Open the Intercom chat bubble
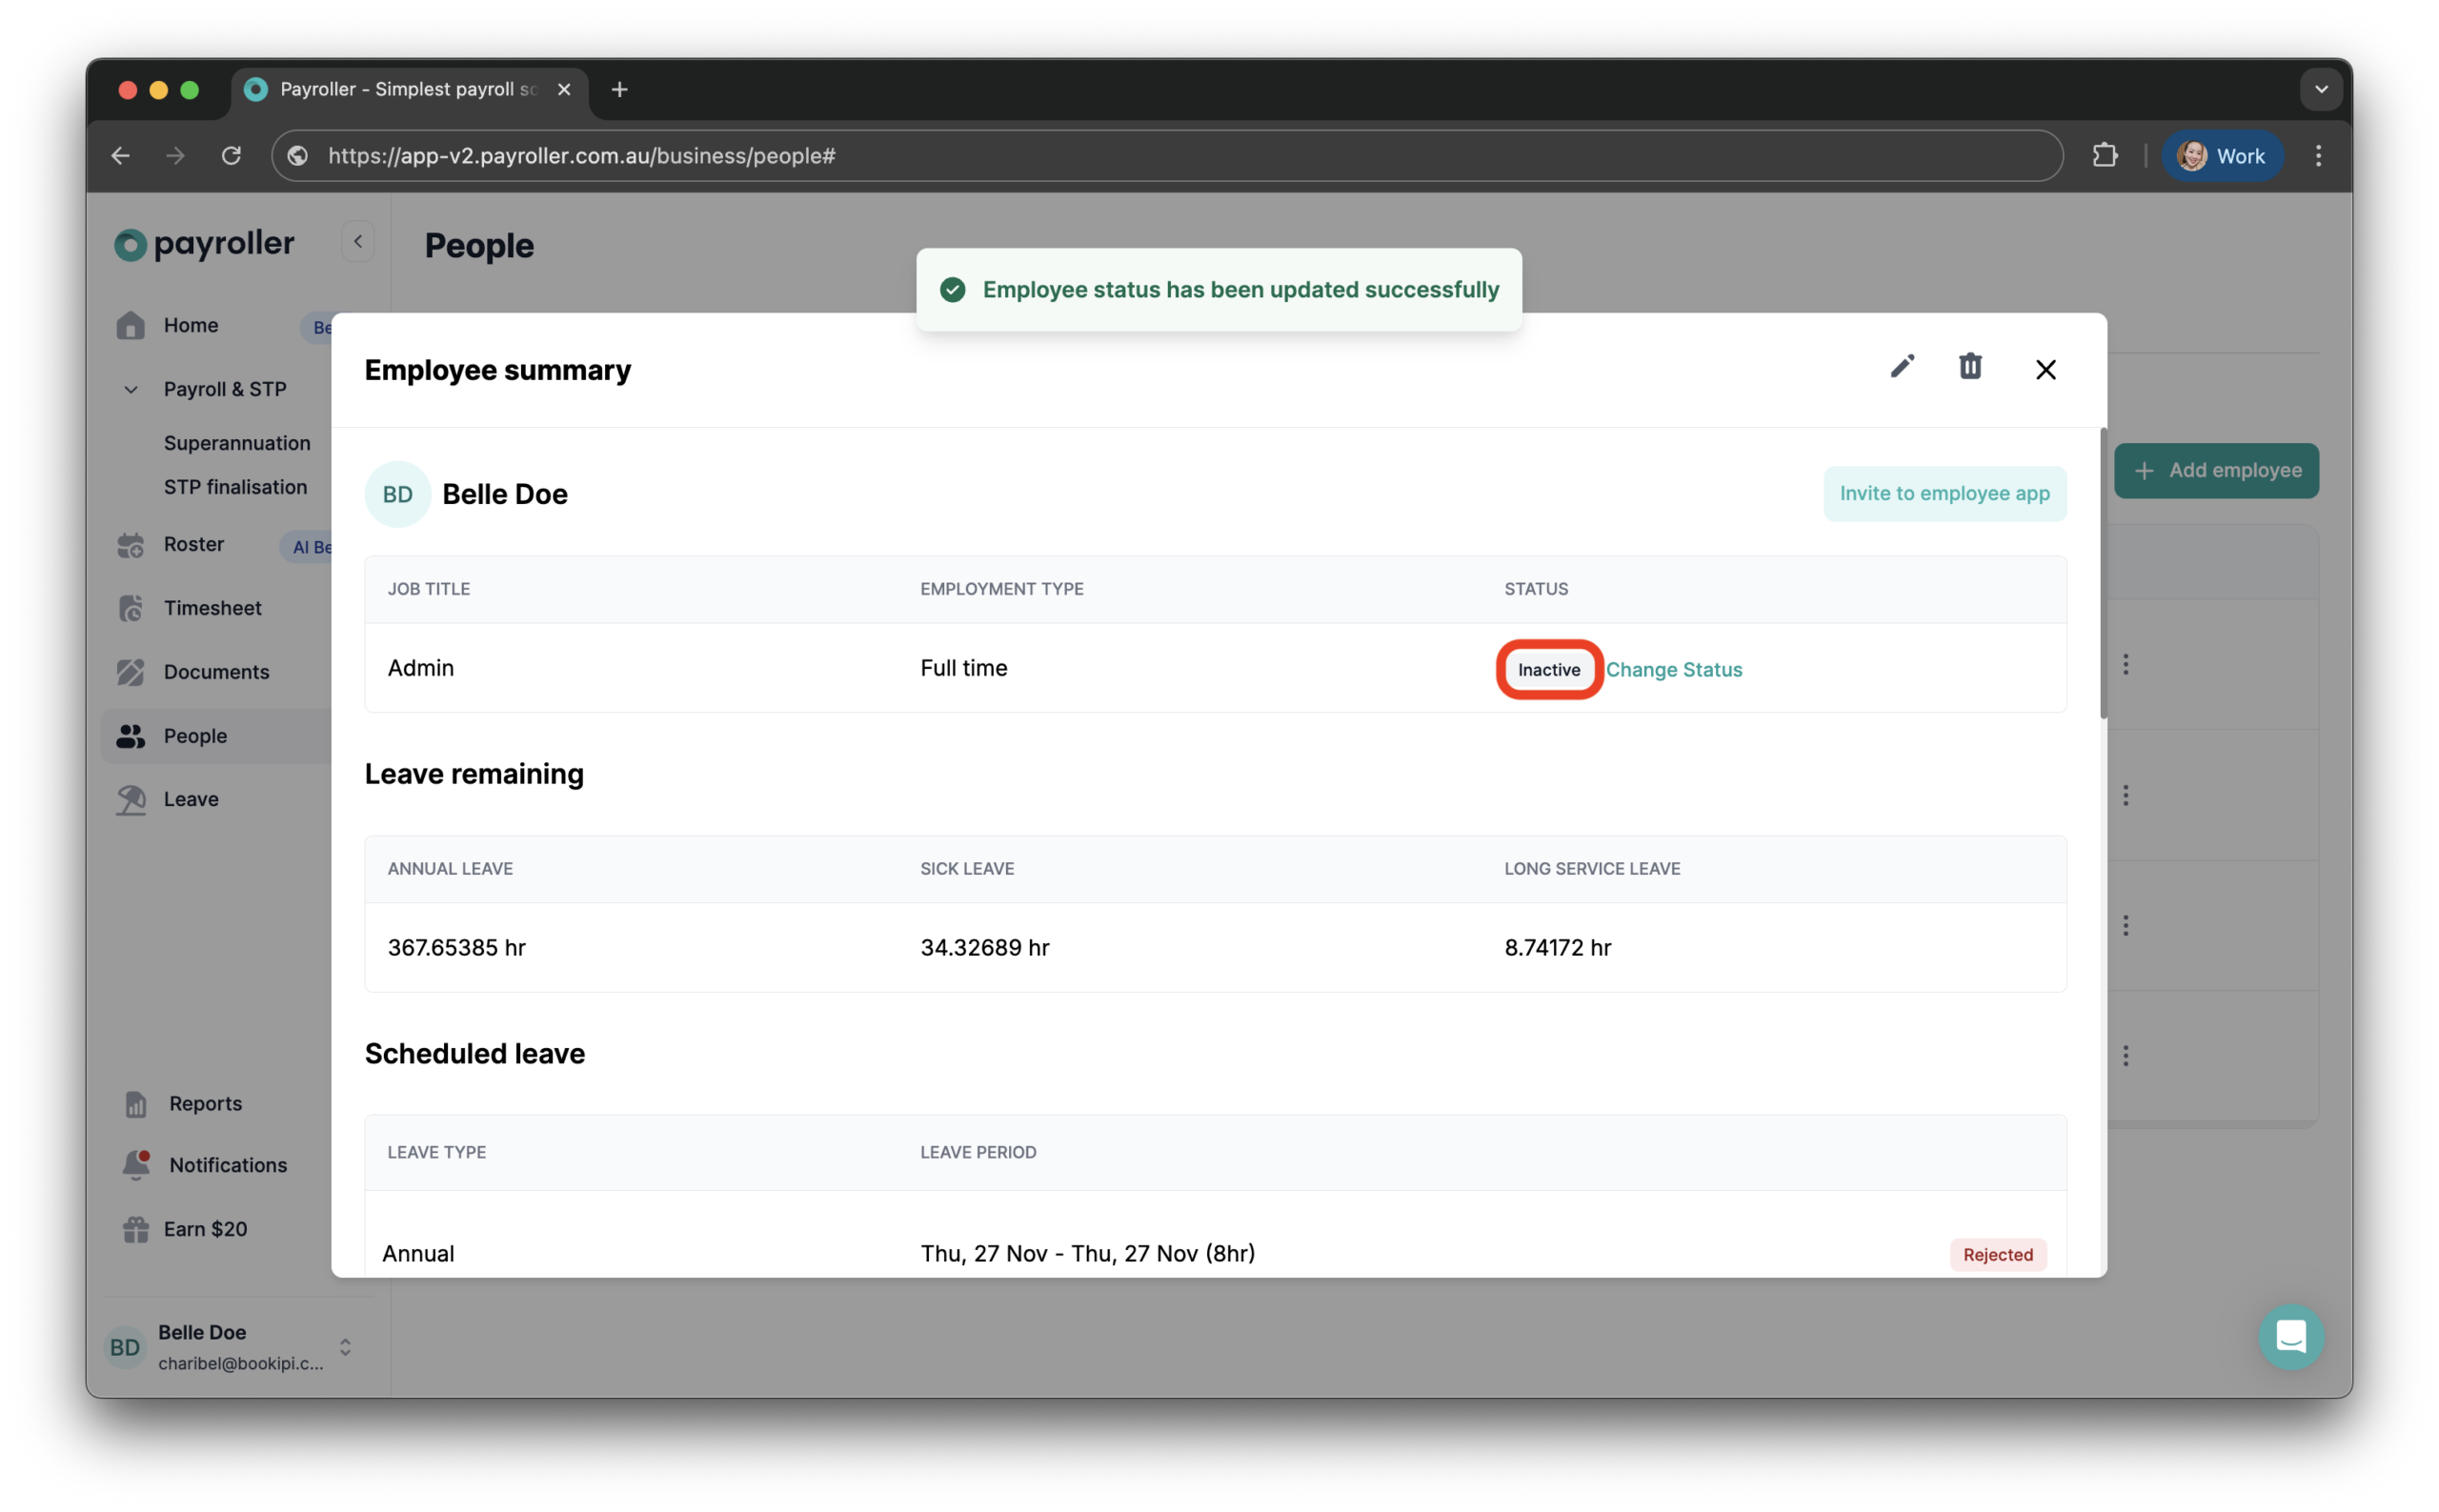This screenshot has height=1512, width=2439. pyautogui.click(x=2290, y=1337)
